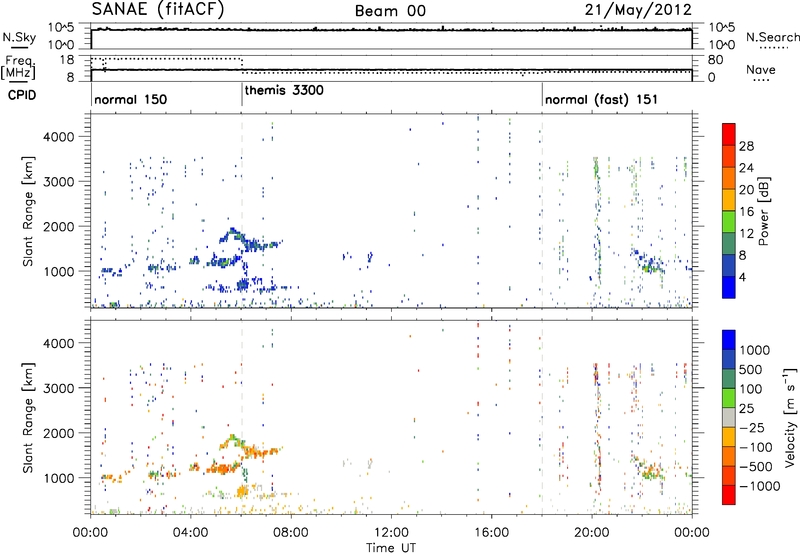Click the "04:00" time tick label
Viewport: 800px width, 554px height.
point(190,533)
